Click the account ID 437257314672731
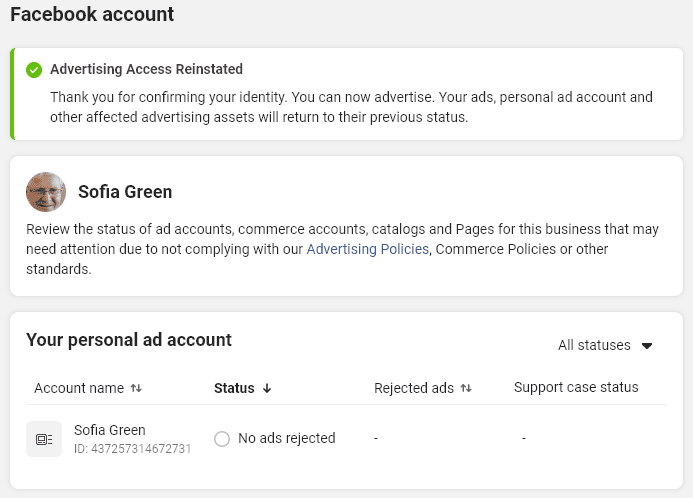 click(x=132, y=449)
